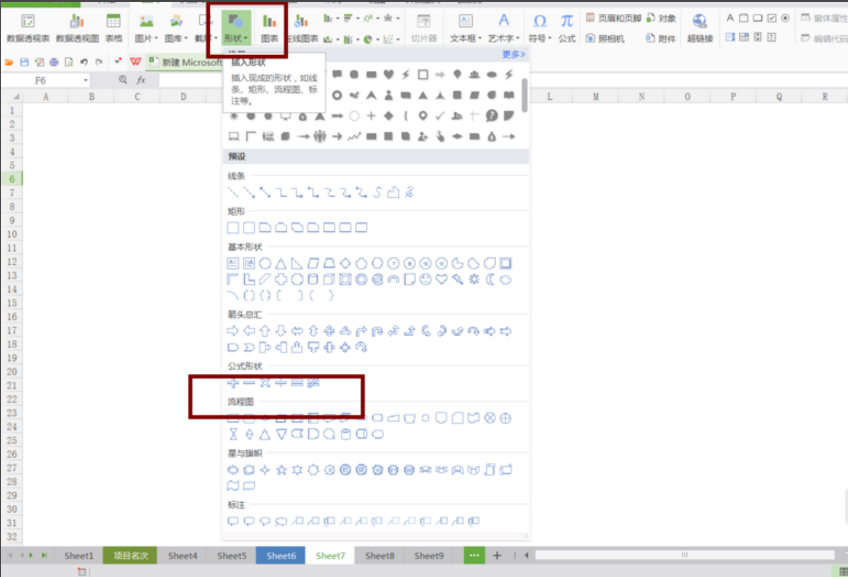848x577 pixels.
Task: Select the straight line shape
Action: point(233,192)
